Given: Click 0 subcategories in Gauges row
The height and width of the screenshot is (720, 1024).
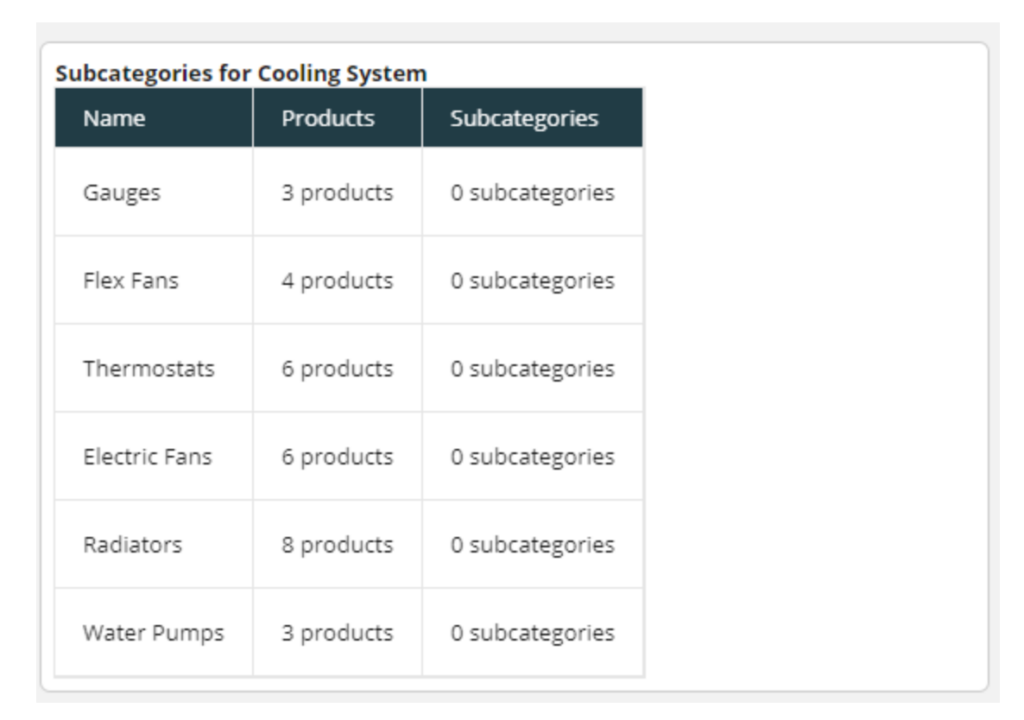Looking at the screenshot, I should tap(533, 193).
